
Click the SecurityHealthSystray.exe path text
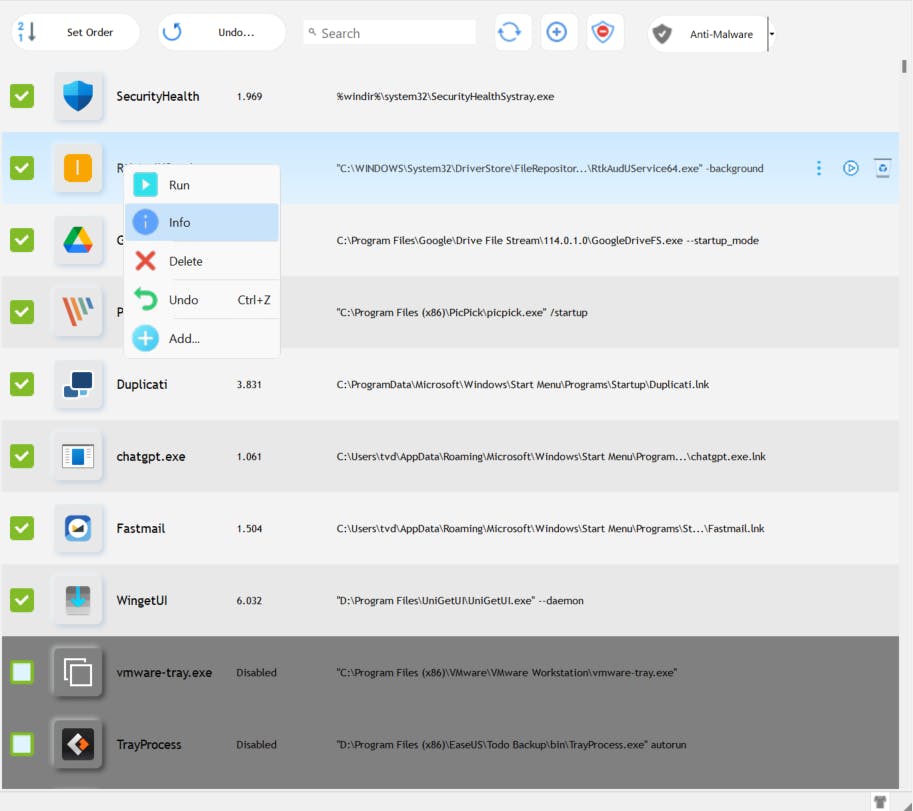pos(445,97)
